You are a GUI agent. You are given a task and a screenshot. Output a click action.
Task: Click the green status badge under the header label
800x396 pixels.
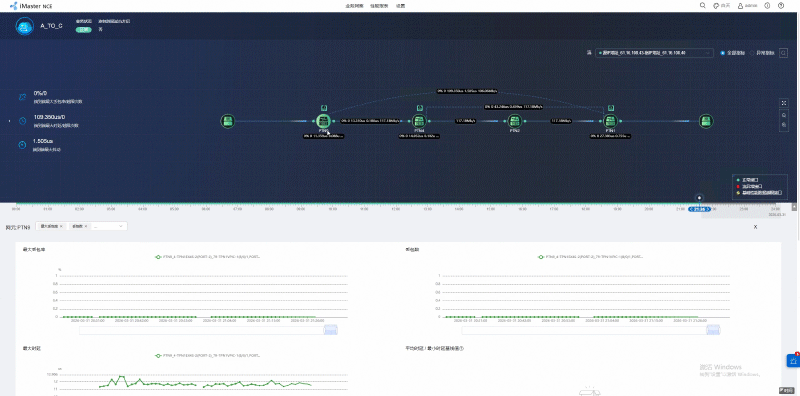pyautogui.click(x=84, y=30)
